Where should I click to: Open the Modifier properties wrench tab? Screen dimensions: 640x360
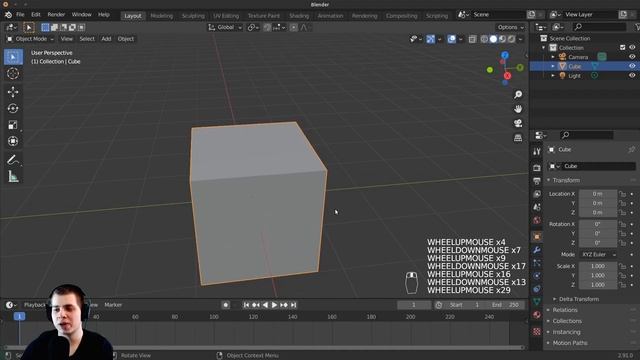tap(537, 250)
